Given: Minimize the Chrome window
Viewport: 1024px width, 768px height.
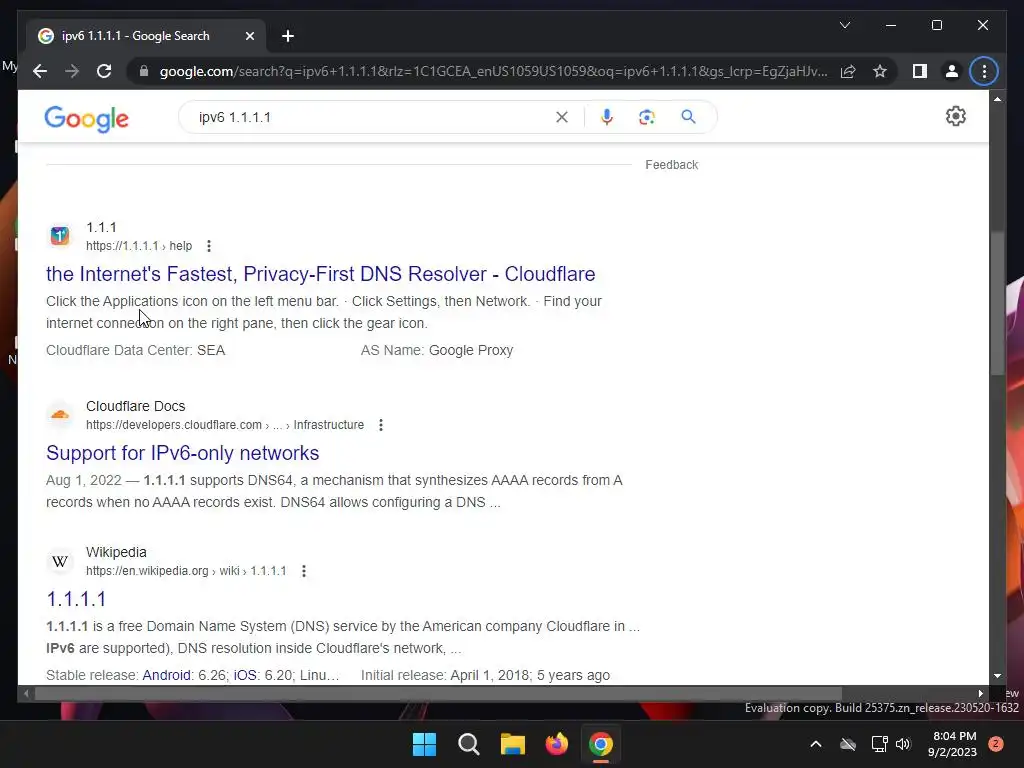Looking at the screenshot, I should 891,25.
